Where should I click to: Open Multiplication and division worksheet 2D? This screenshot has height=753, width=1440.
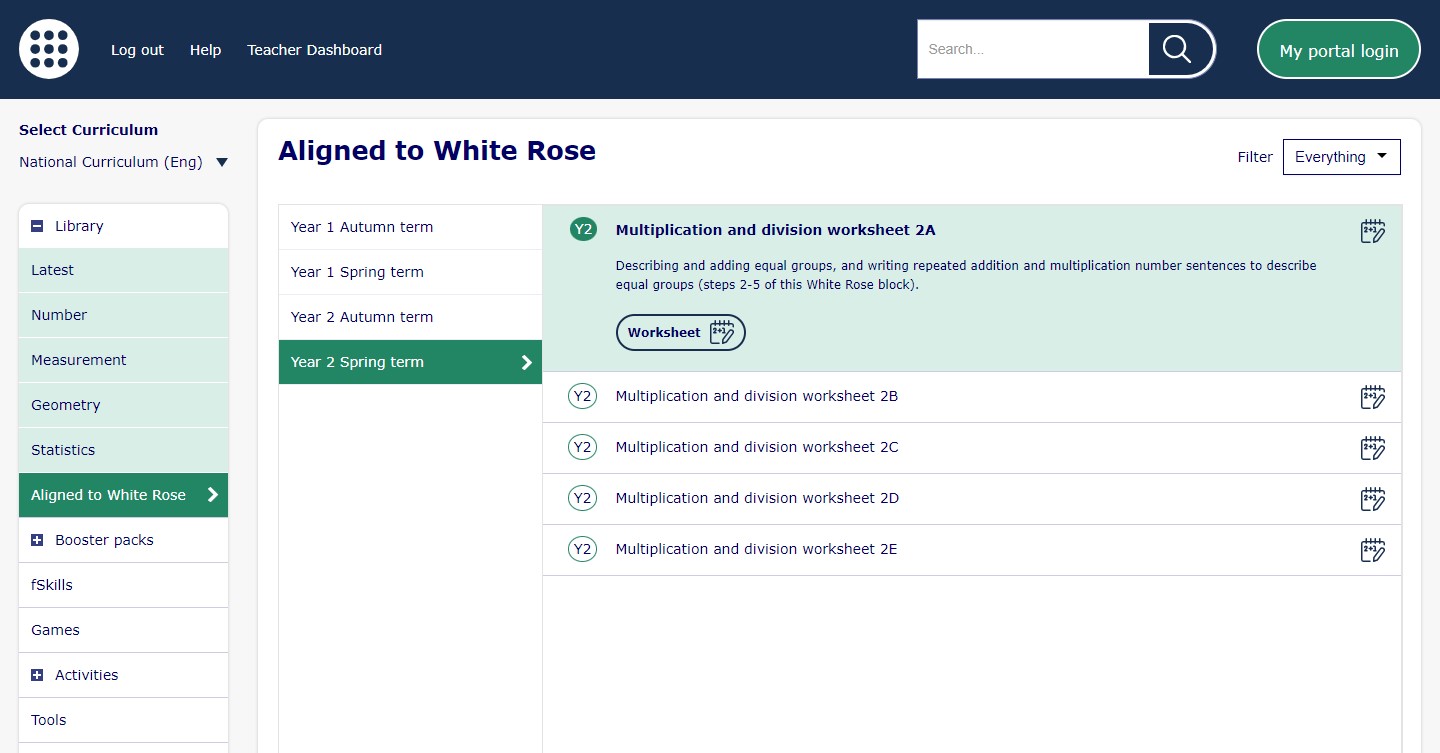[757, 498]
